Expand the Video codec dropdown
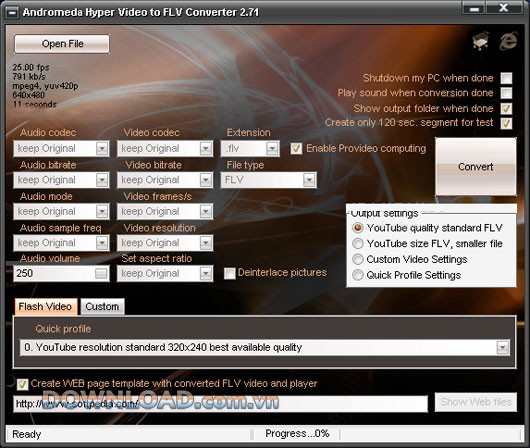530x448 pixels. click(206, 148)
